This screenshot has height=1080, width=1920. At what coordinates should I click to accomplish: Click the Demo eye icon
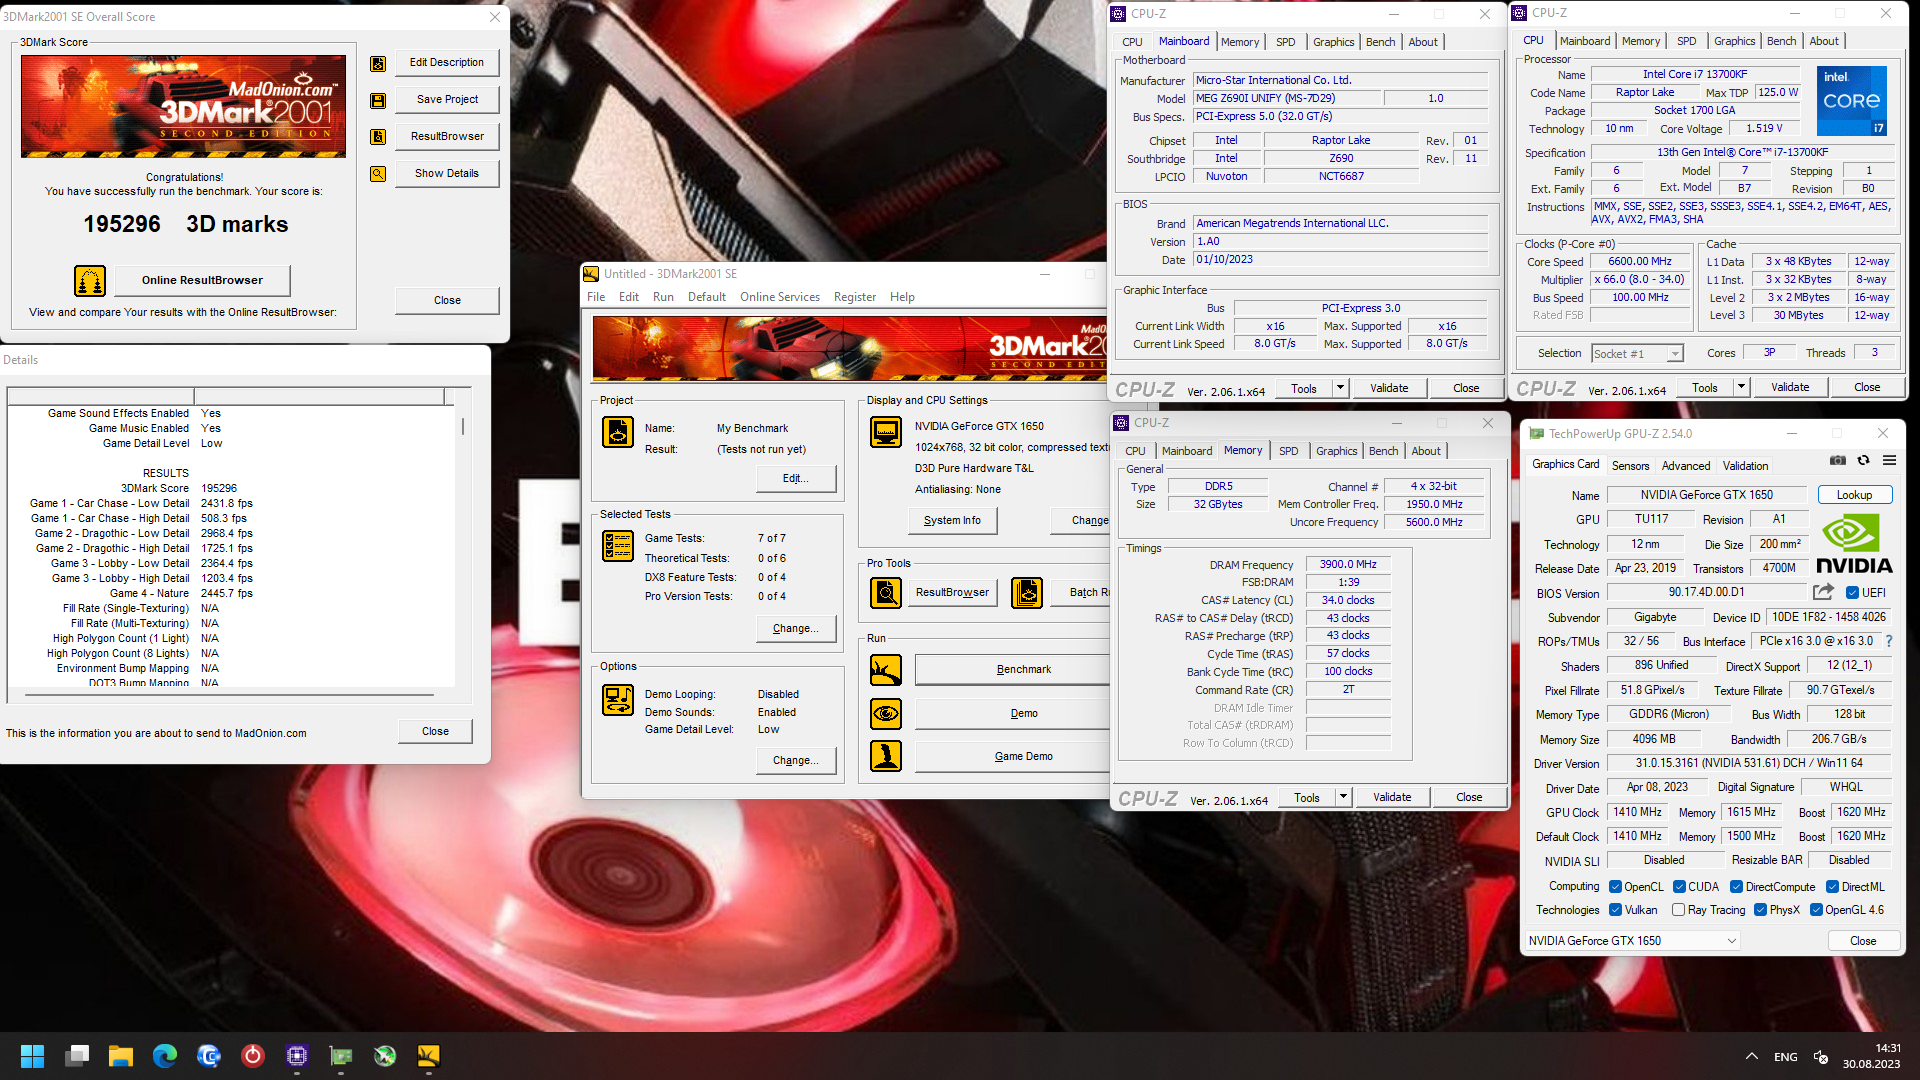[886, 714]
